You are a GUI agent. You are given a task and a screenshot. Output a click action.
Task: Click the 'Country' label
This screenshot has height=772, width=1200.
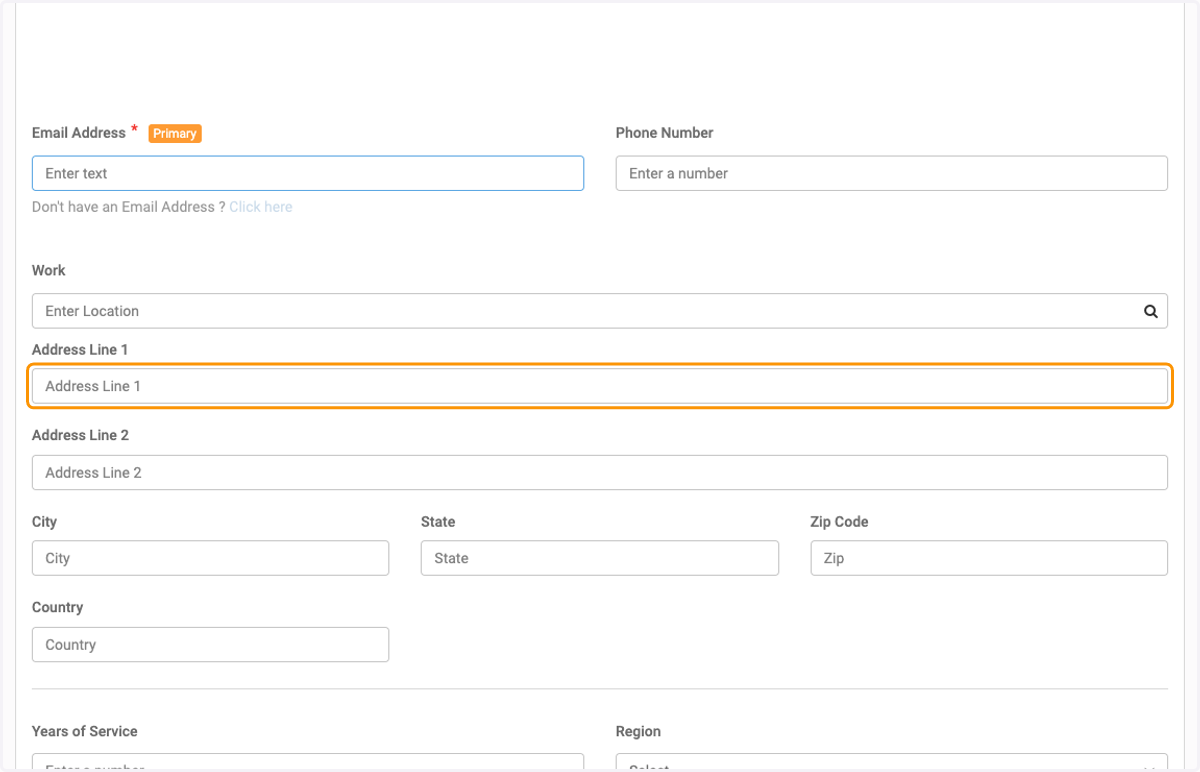(57, 607)
